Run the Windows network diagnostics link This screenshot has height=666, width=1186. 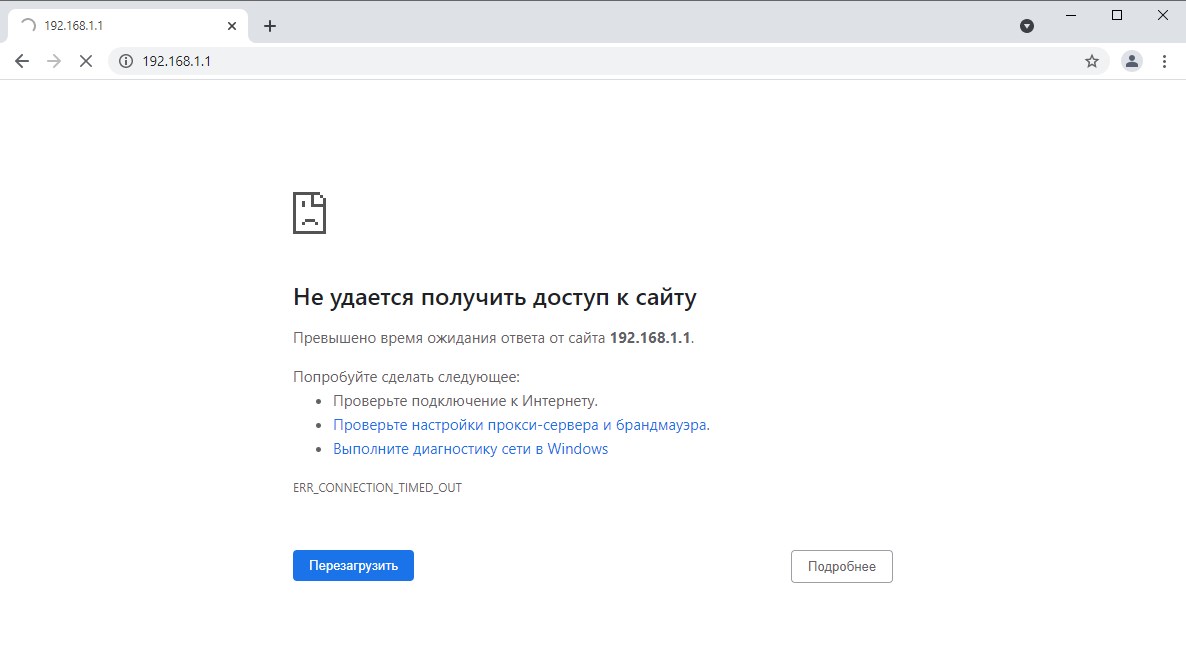470,449
